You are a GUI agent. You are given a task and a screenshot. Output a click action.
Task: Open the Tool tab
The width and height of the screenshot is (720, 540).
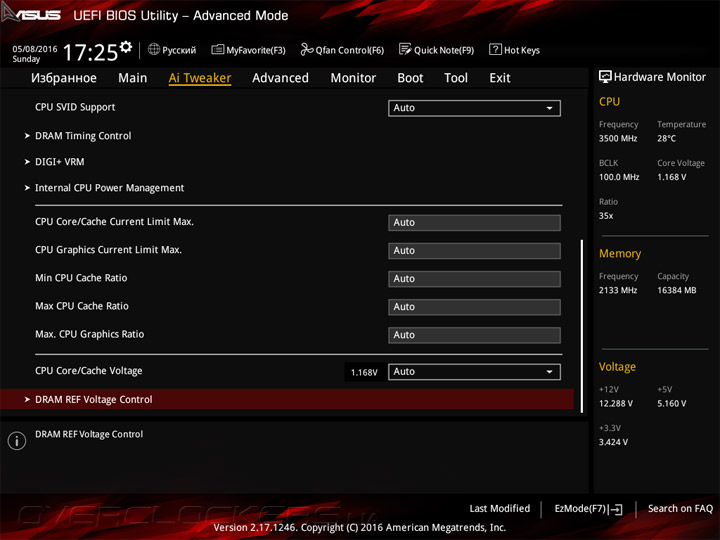456,78
